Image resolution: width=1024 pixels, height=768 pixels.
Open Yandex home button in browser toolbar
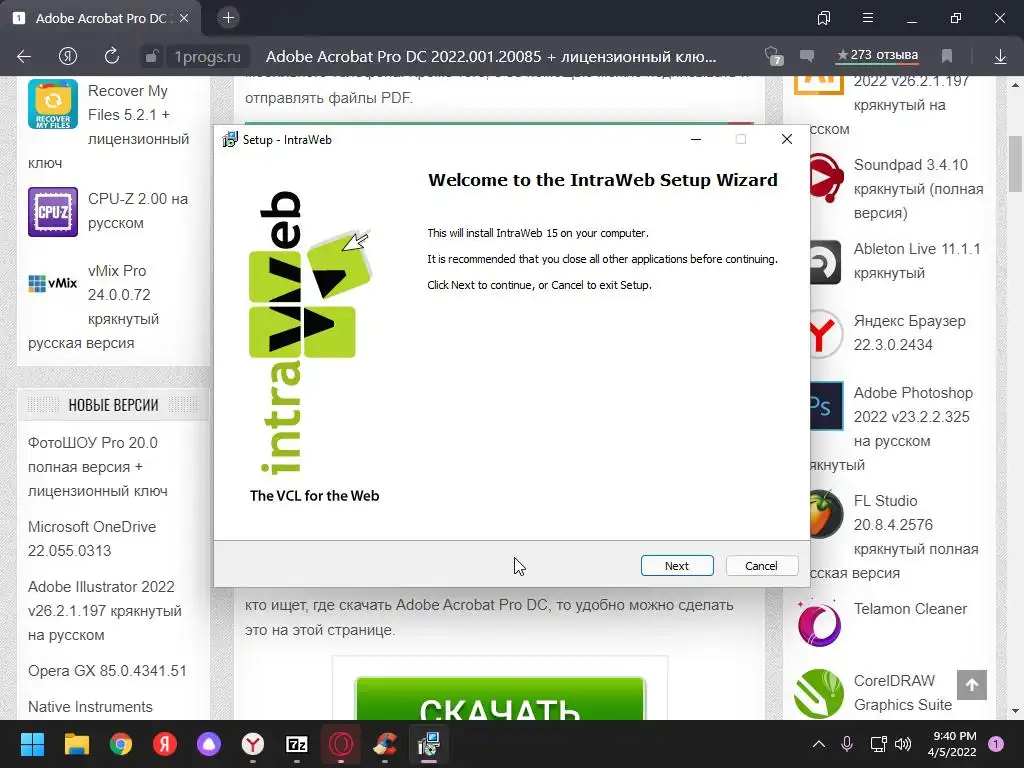coord(68,56)
